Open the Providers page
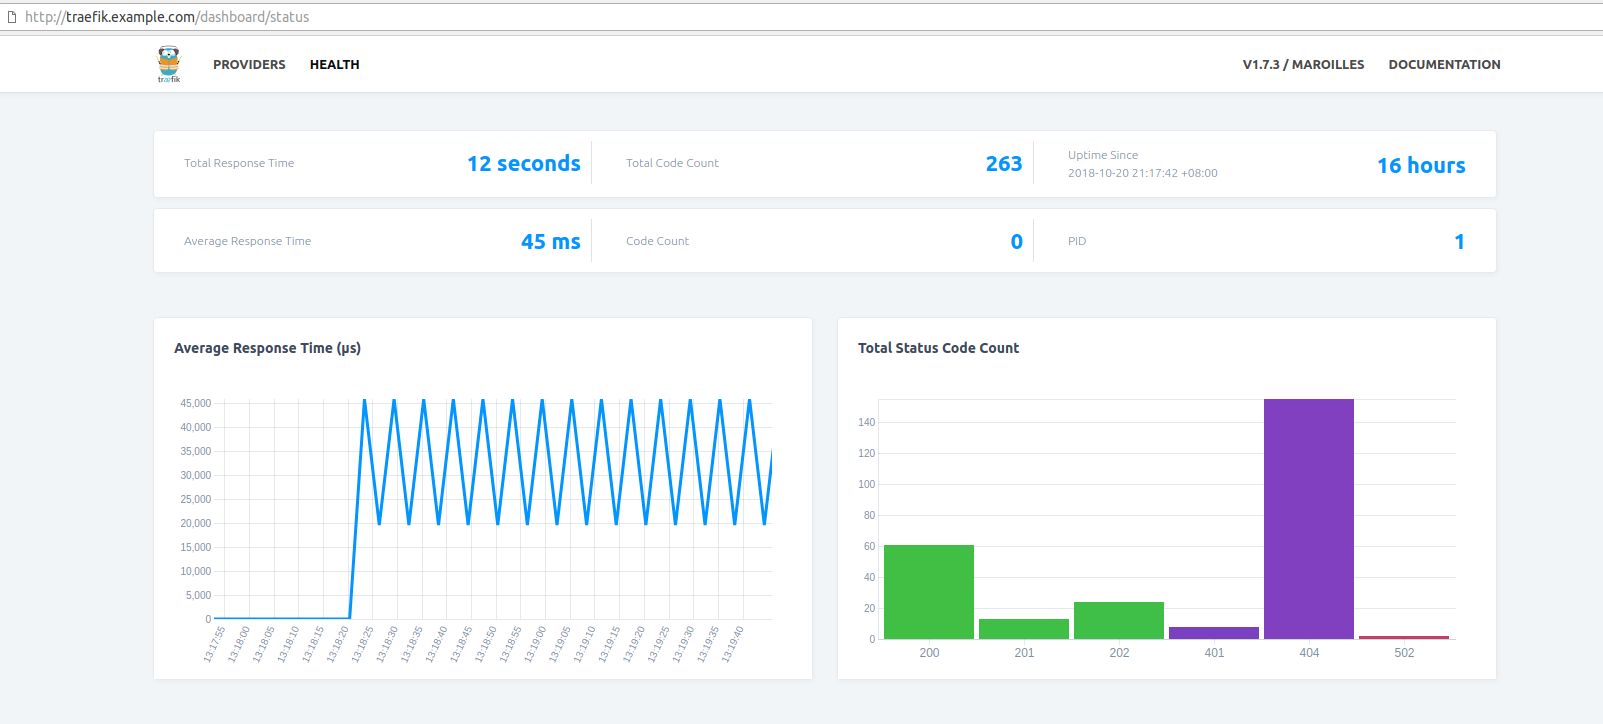Viewport: 1603px width, 724px height. click(249, 65)
